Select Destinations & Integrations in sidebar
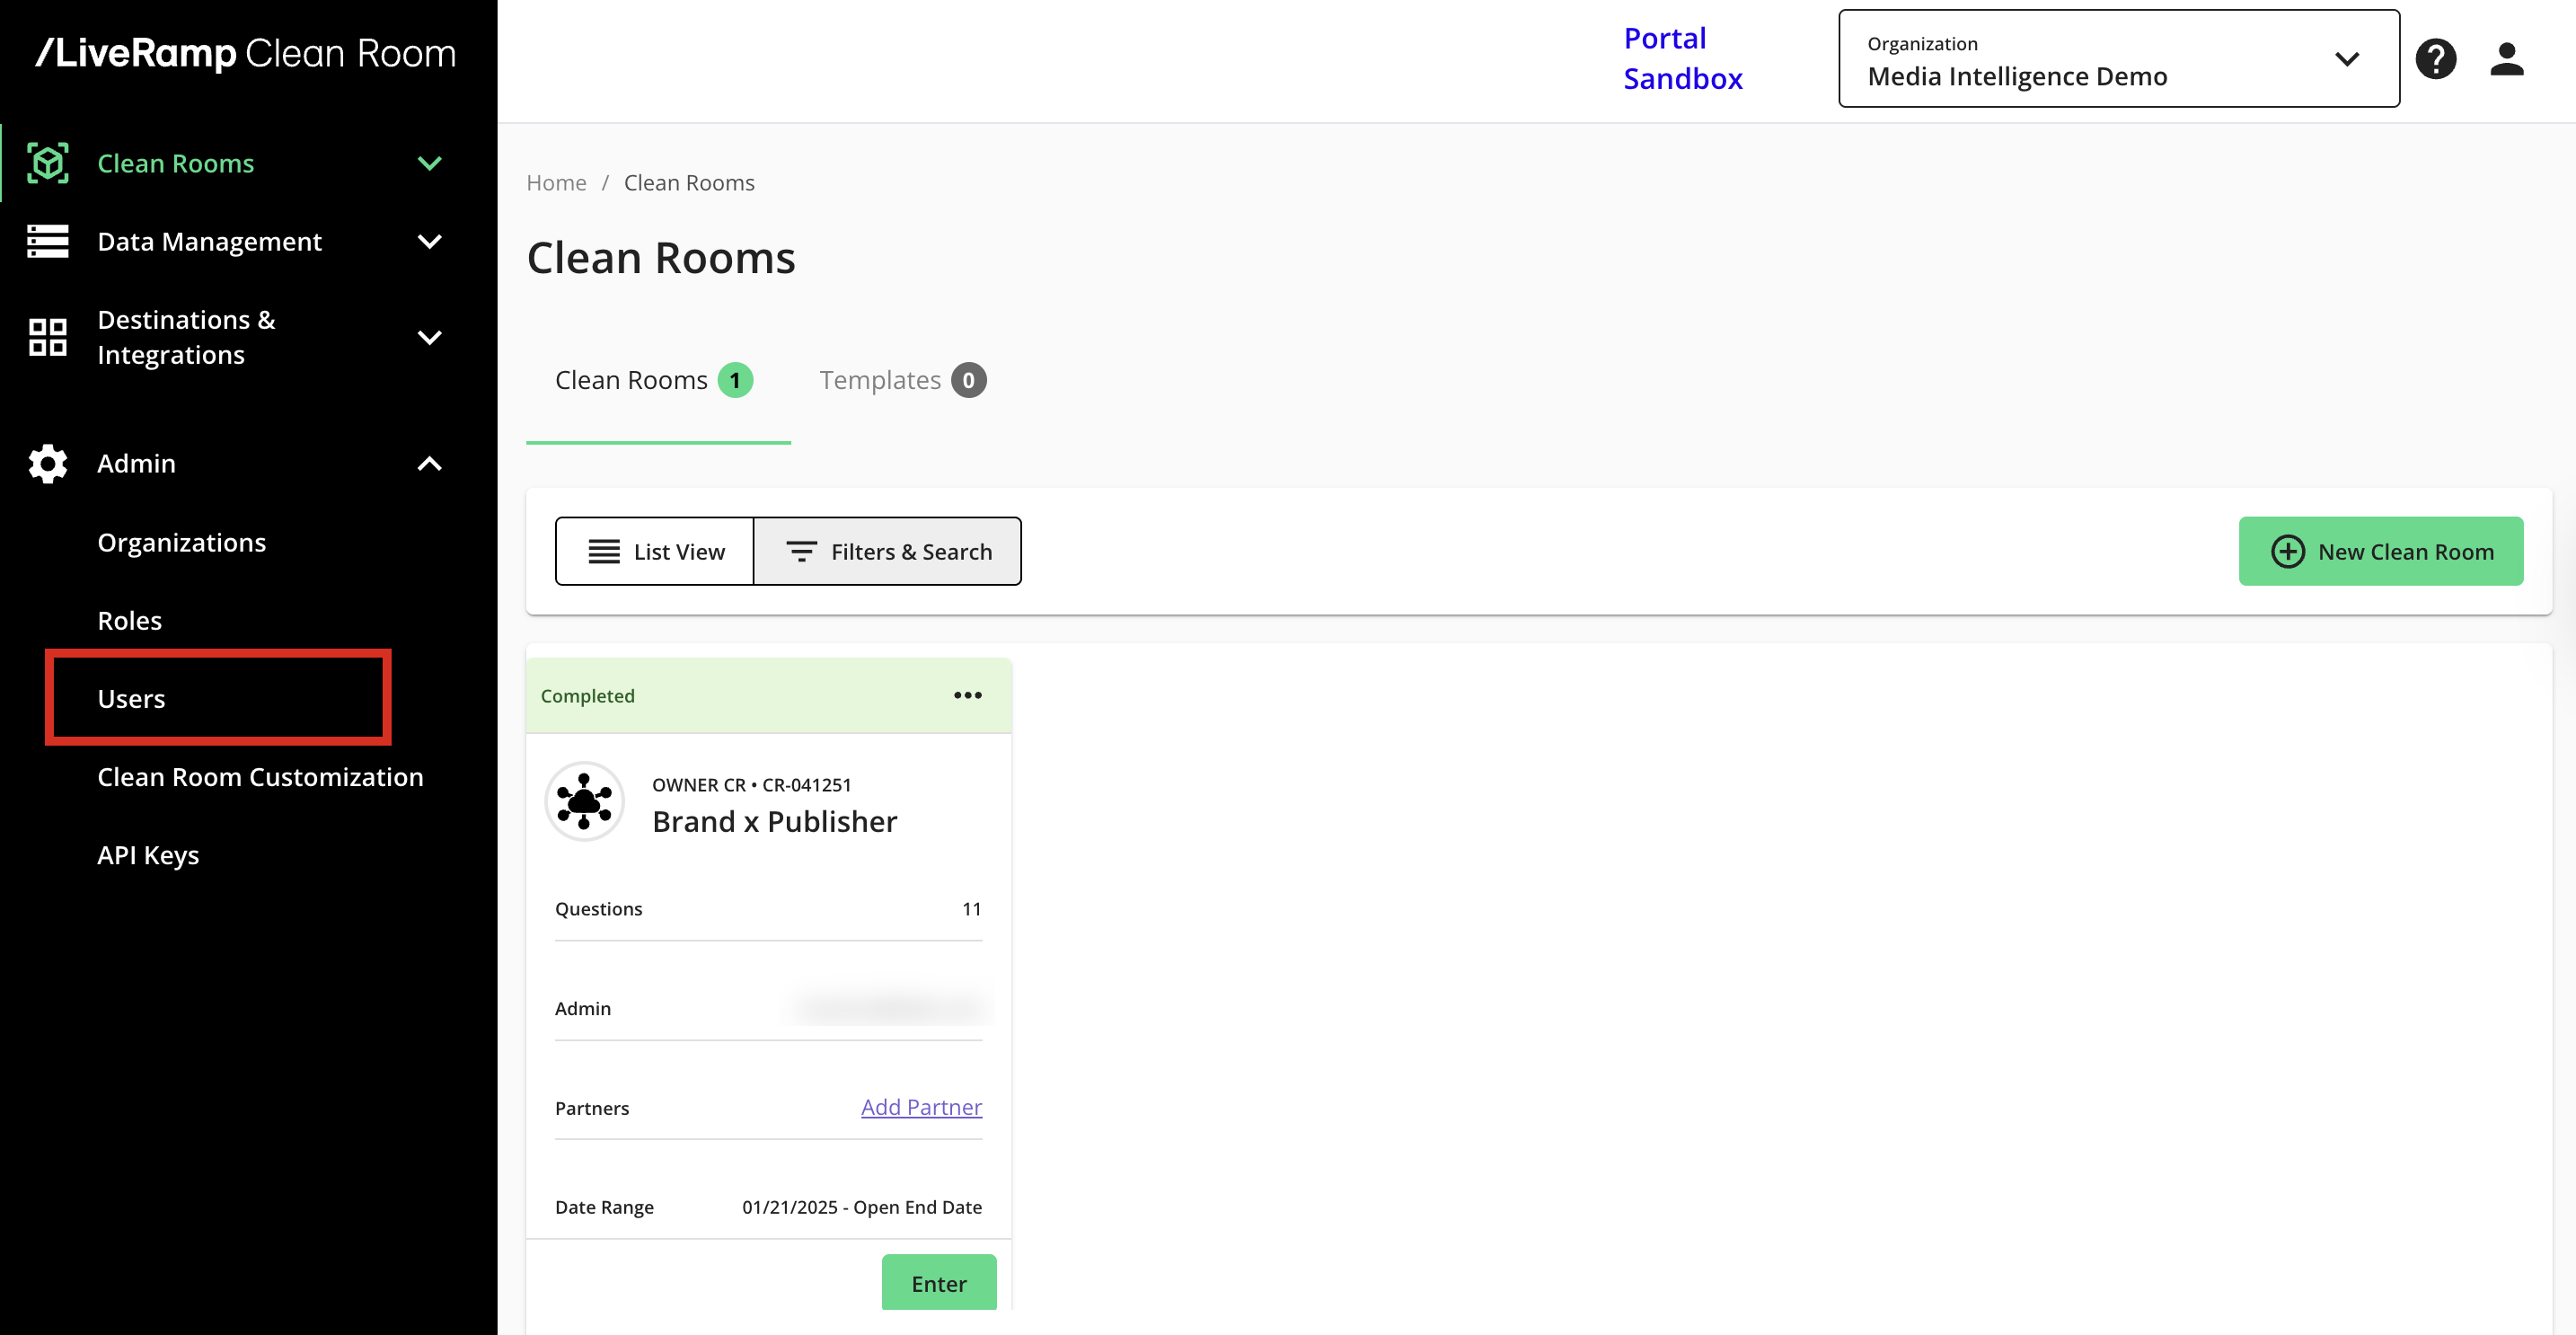This screenshot has width=2576, height=1335. coord(186,337)
